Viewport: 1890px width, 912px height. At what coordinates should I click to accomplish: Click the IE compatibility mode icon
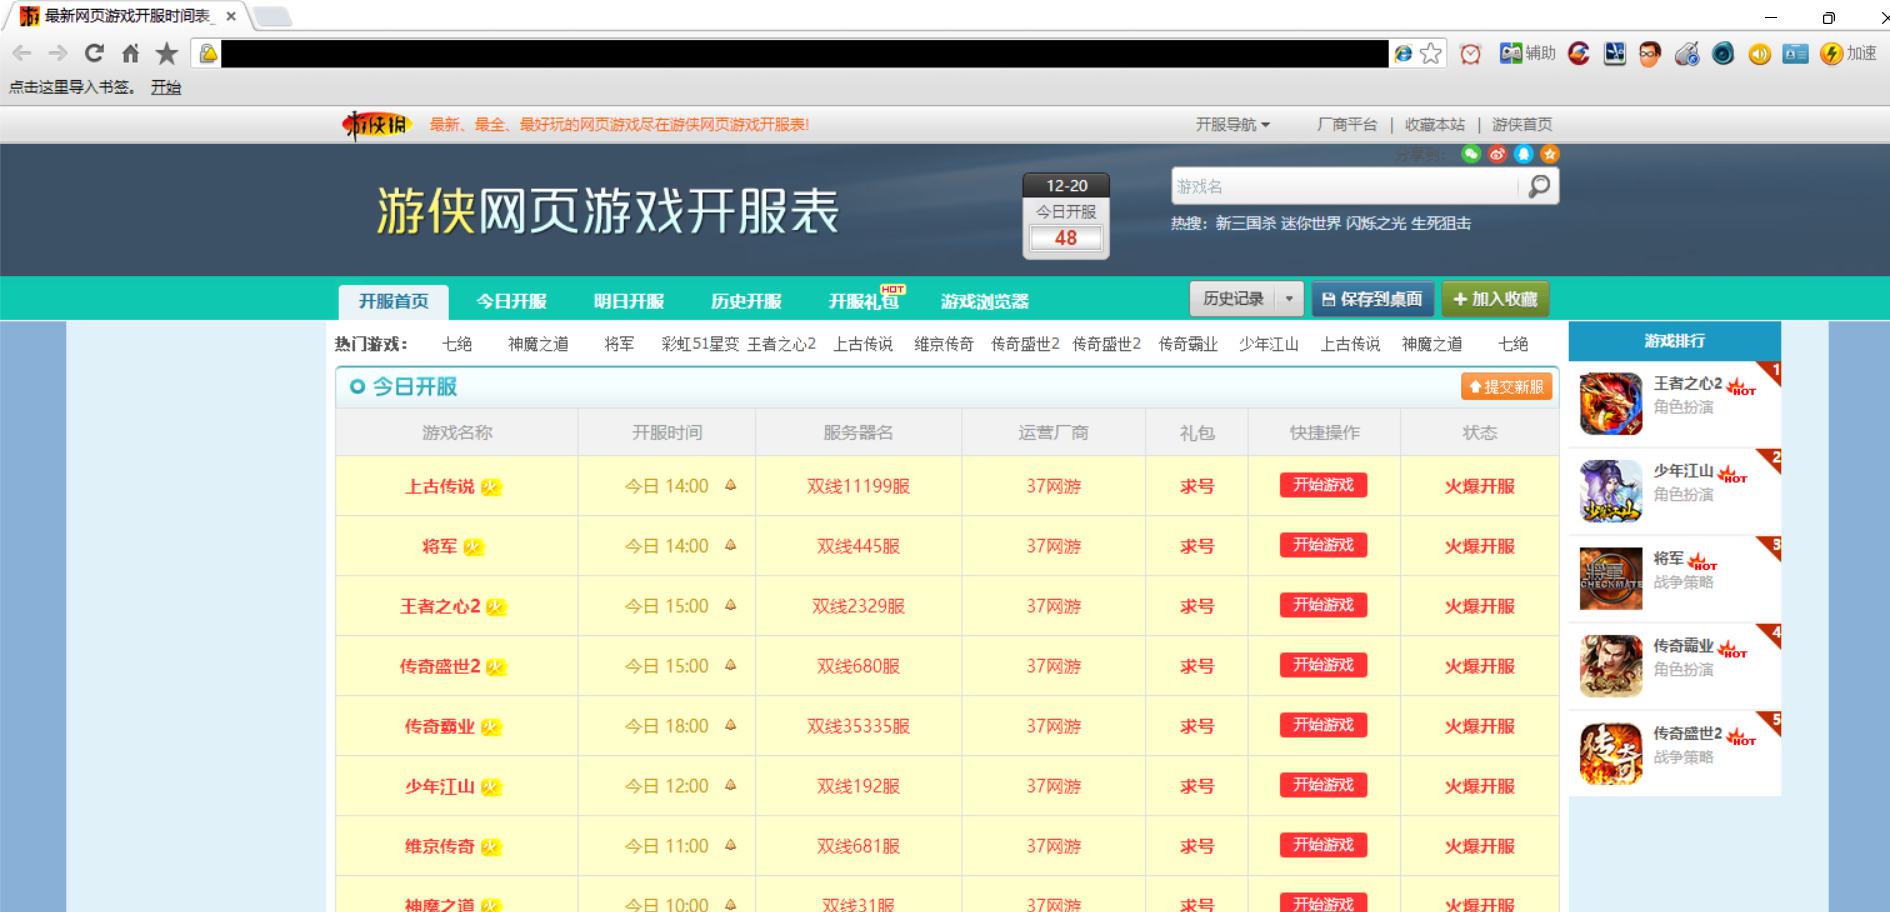coord(1403,53)
